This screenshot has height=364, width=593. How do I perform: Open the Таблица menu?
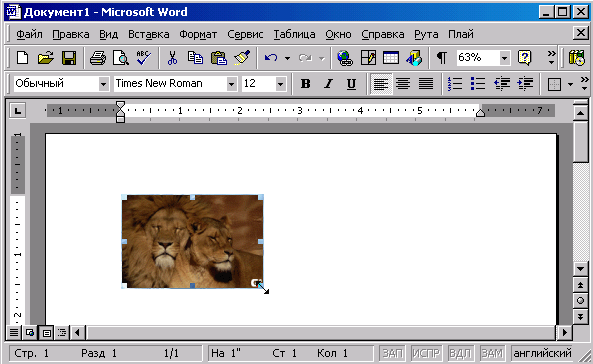(x=294, y=34)
